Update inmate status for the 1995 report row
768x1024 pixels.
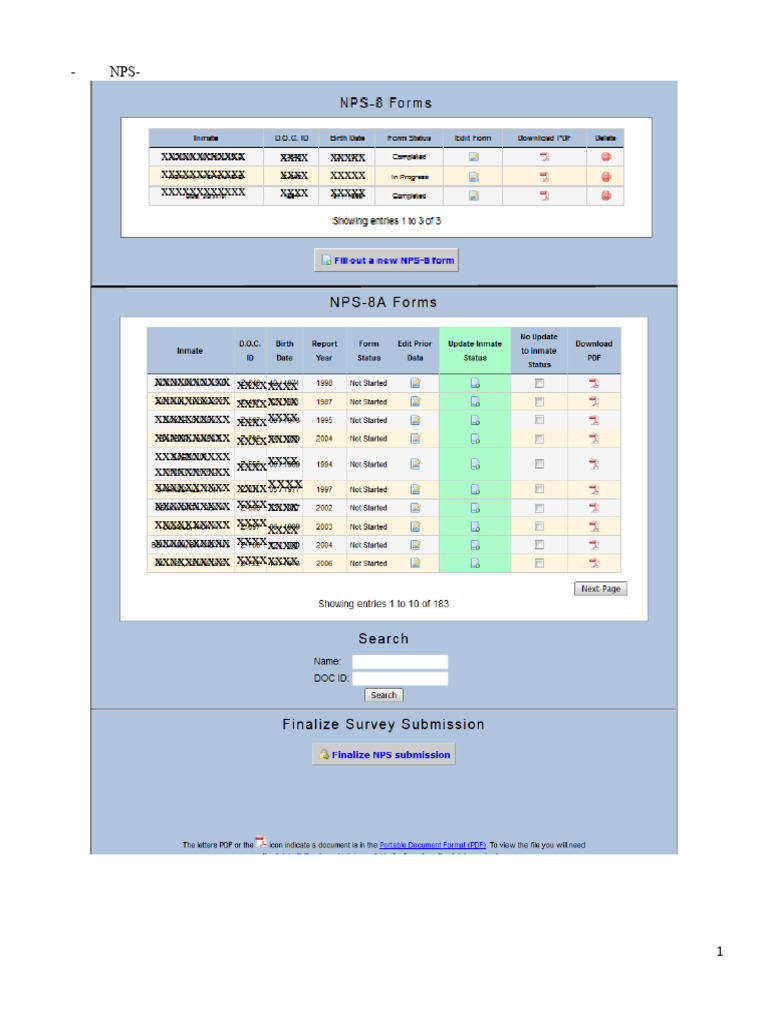tap(475, 420)
